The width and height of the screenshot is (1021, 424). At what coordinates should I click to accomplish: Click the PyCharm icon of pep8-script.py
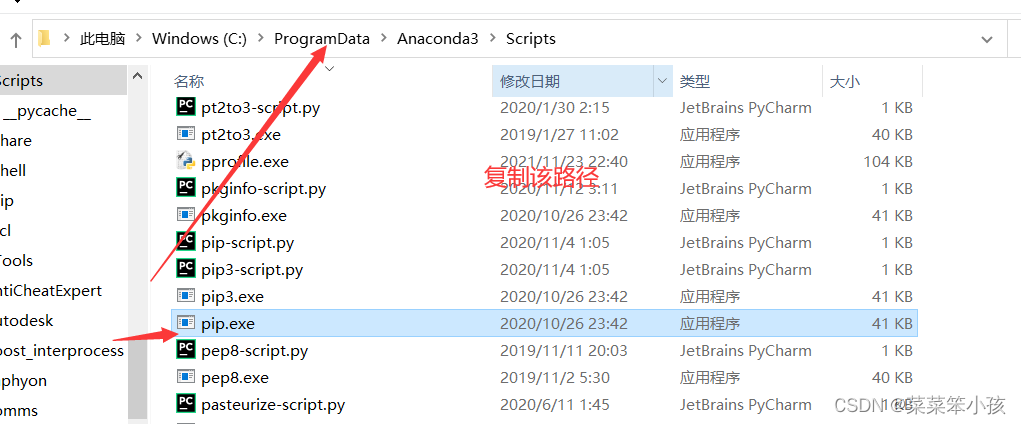click(186, 350)
